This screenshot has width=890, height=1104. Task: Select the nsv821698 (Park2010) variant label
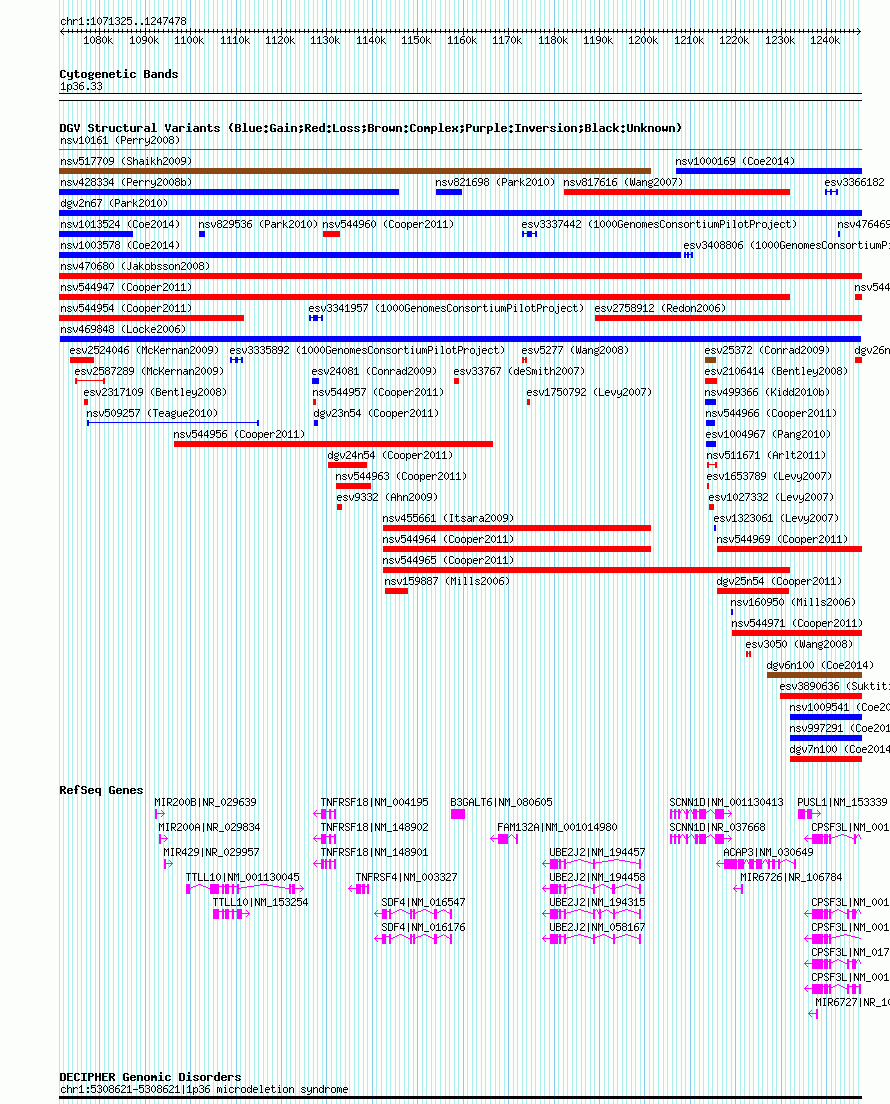click(495, 182)
